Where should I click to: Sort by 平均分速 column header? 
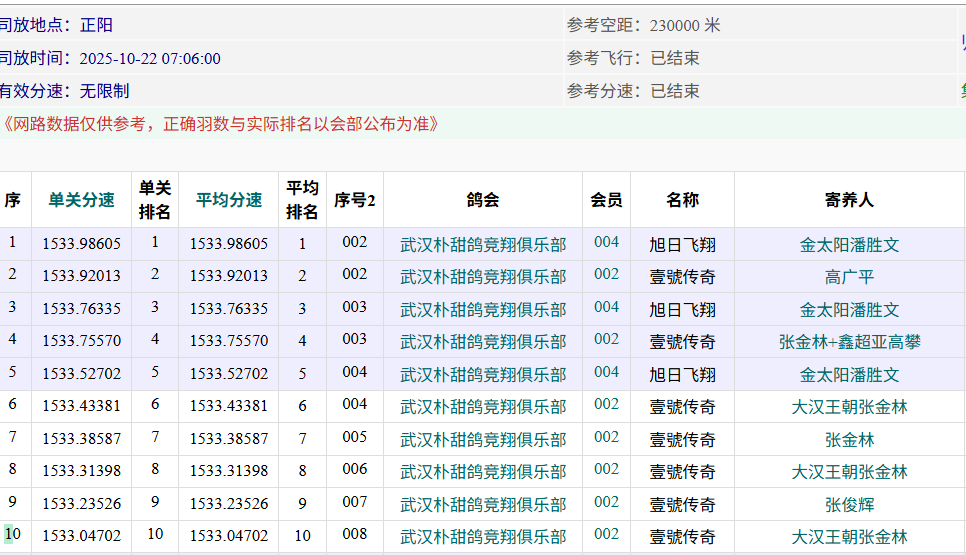click(229, 200)
